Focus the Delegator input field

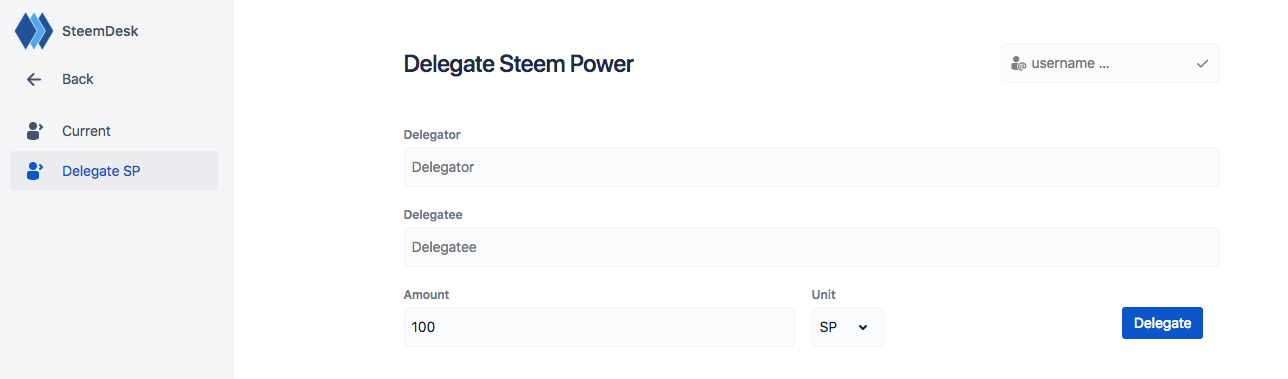pos(811,167)
